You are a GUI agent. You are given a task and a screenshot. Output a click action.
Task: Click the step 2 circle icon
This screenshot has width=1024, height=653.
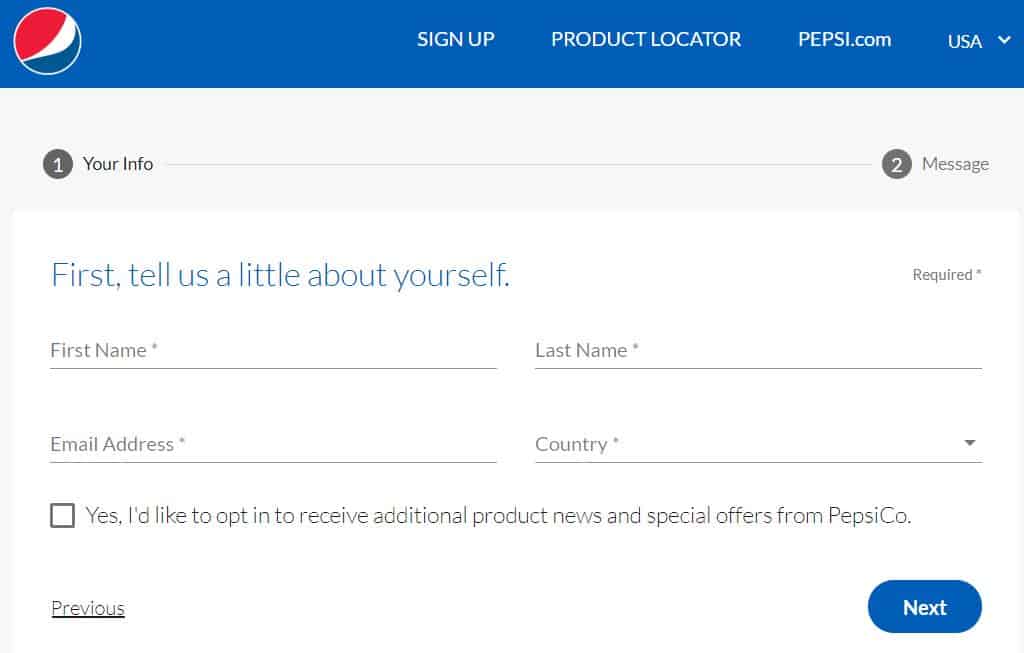coord(895,164)
